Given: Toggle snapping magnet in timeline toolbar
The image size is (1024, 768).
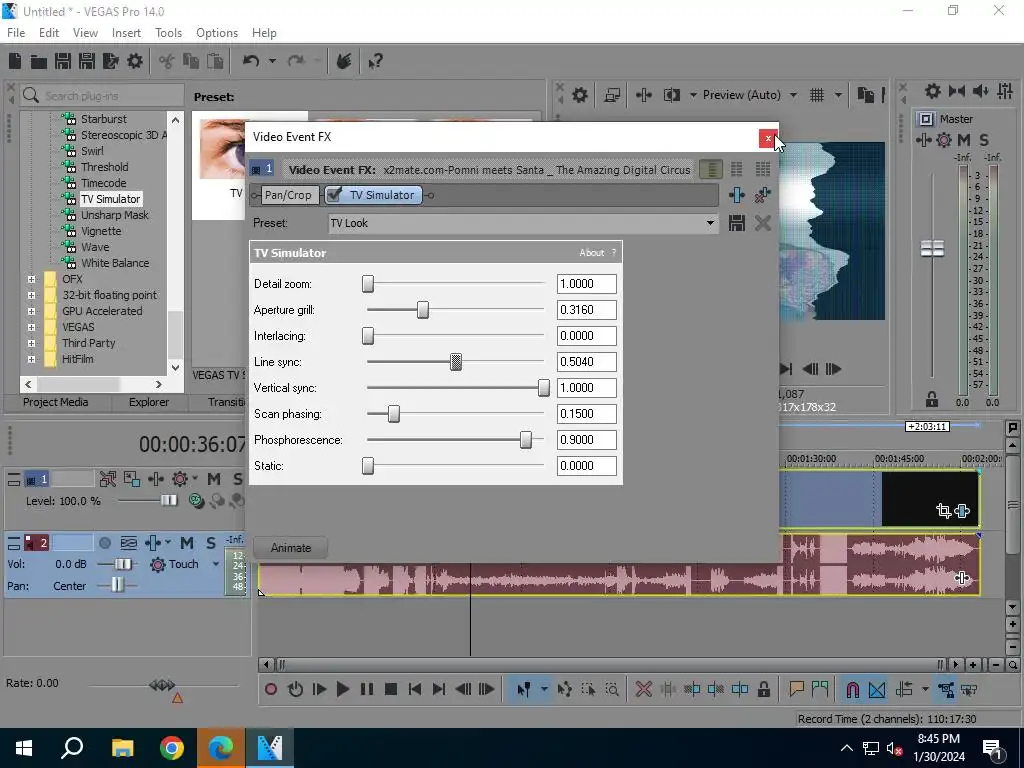Looking at the screenshot, I should [852, 689].
